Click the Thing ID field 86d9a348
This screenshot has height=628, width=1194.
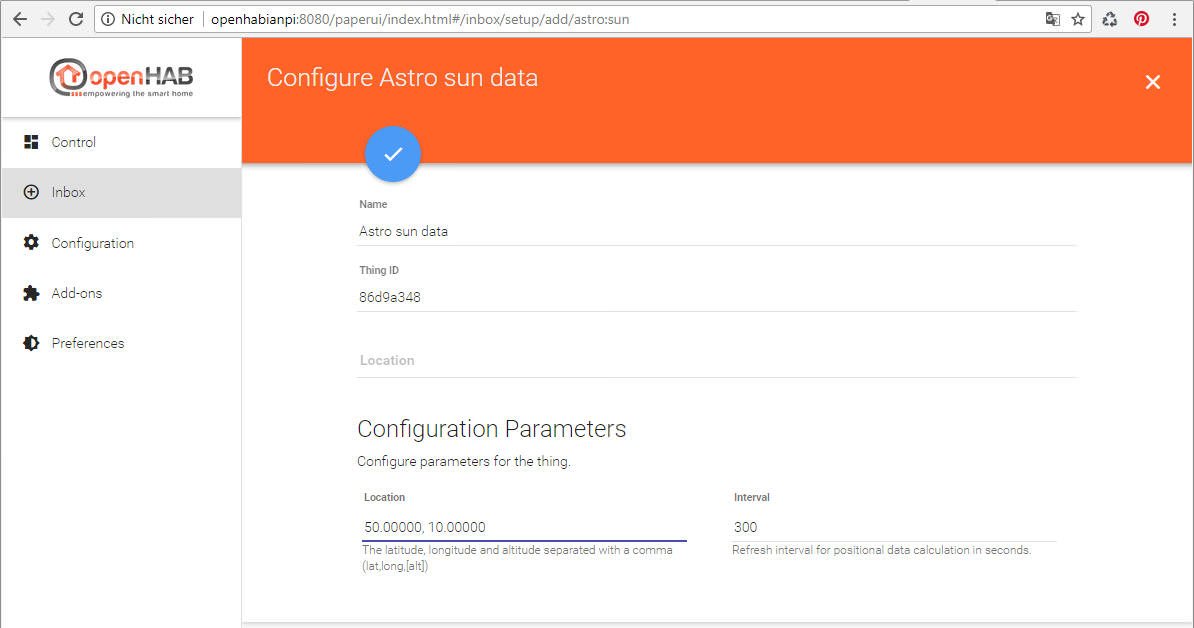[x=717, y=298]
